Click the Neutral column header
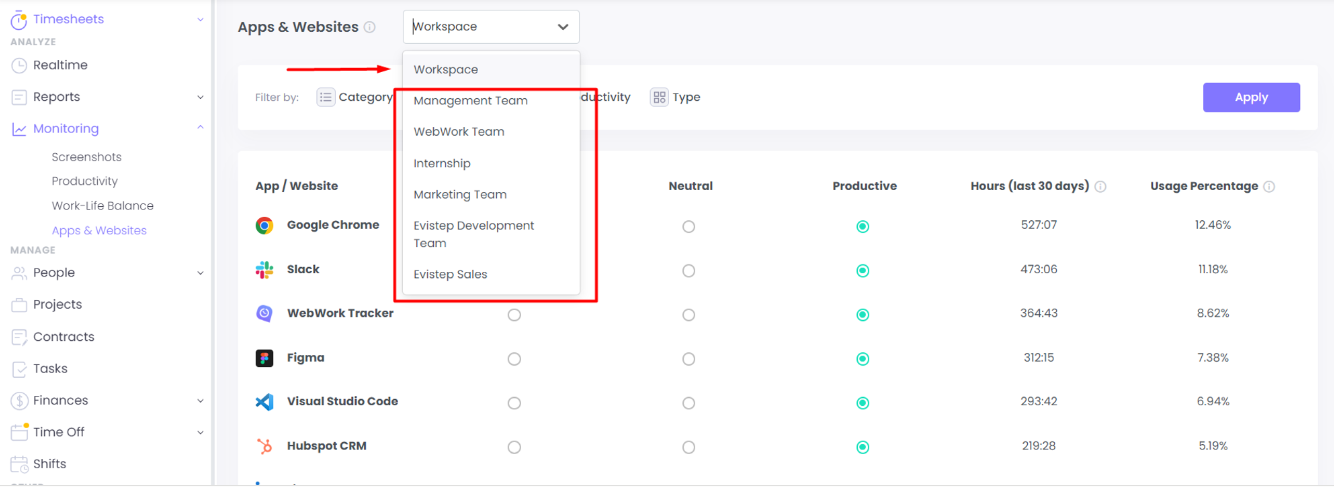Image resolution: width=1334 pixels, height=487 pixels. (x=691, y=186)
